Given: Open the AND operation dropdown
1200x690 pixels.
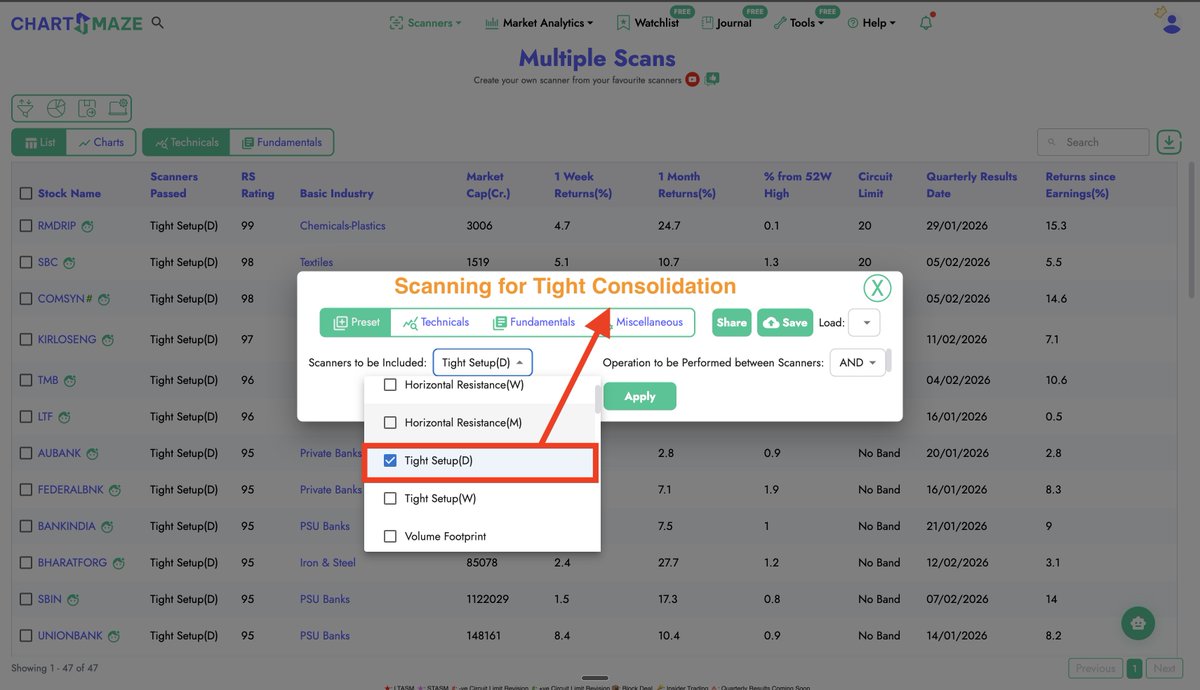Looking at the screenshot, I should coord(858,363).
